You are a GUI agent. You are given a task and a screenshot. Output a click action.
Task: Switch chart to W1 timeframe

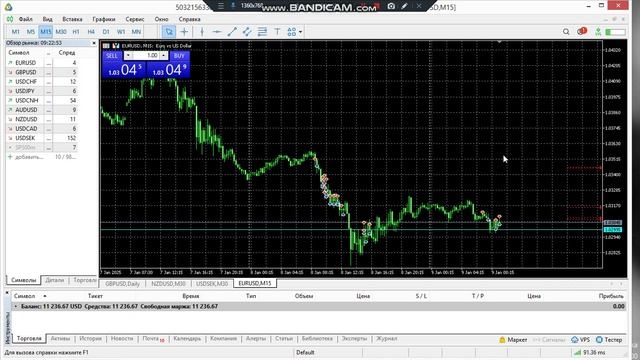coord(121,31)
